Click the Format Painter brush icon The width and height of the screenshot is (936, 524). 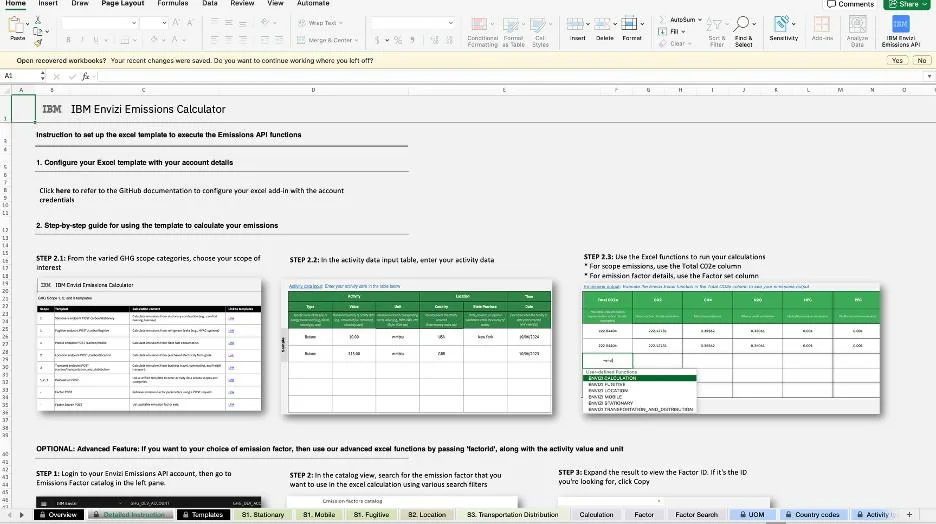coord(38,42)
